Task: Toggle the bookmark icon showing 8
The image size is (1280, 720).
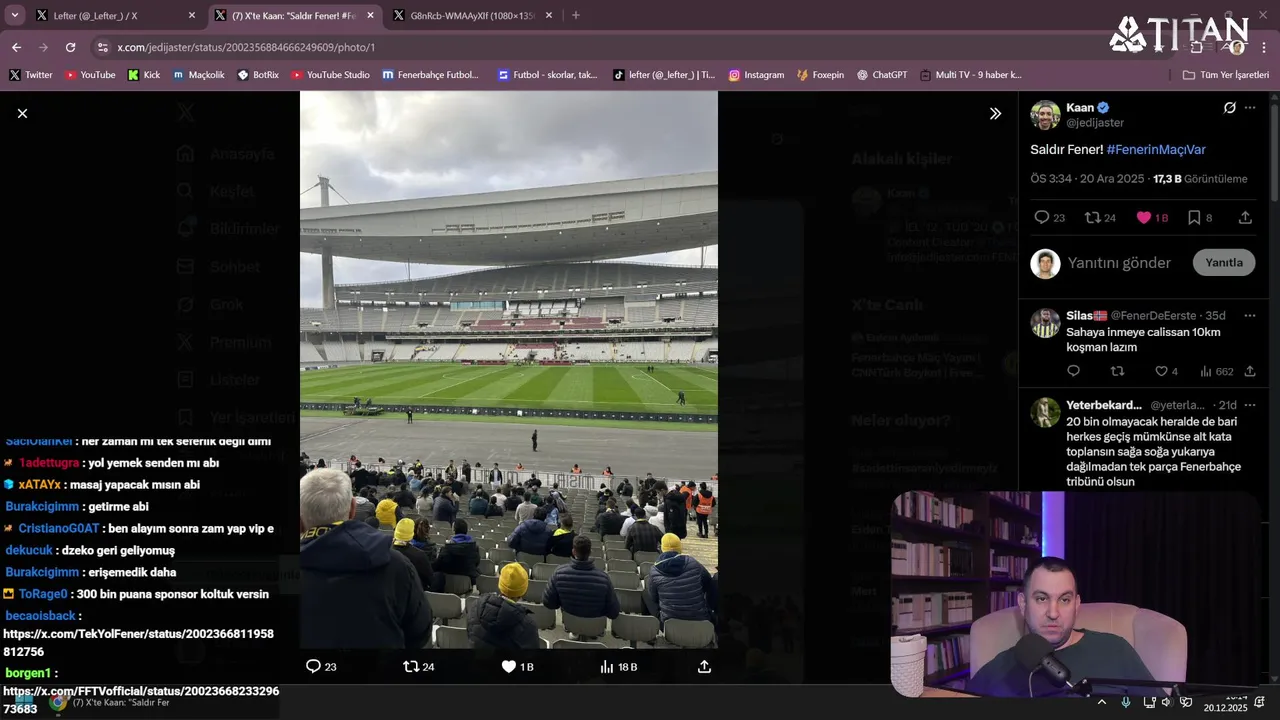Action: coord(1199,217)
